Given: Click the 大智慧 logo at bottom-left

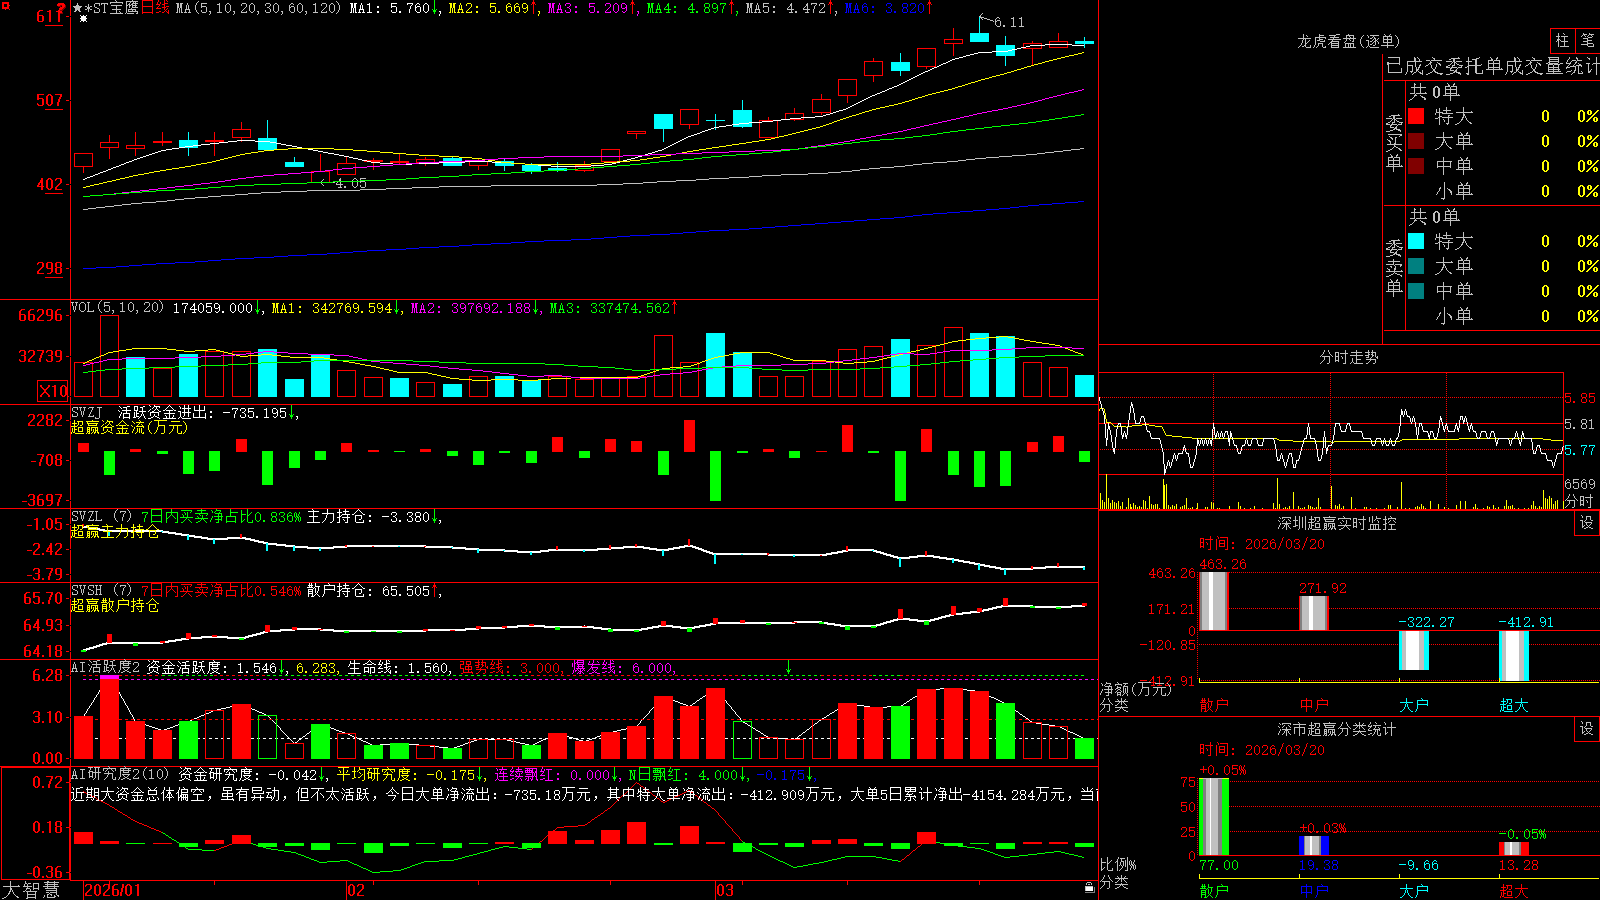Looking at the screenshot, I should pyautogui.click(x=31, y=890).
